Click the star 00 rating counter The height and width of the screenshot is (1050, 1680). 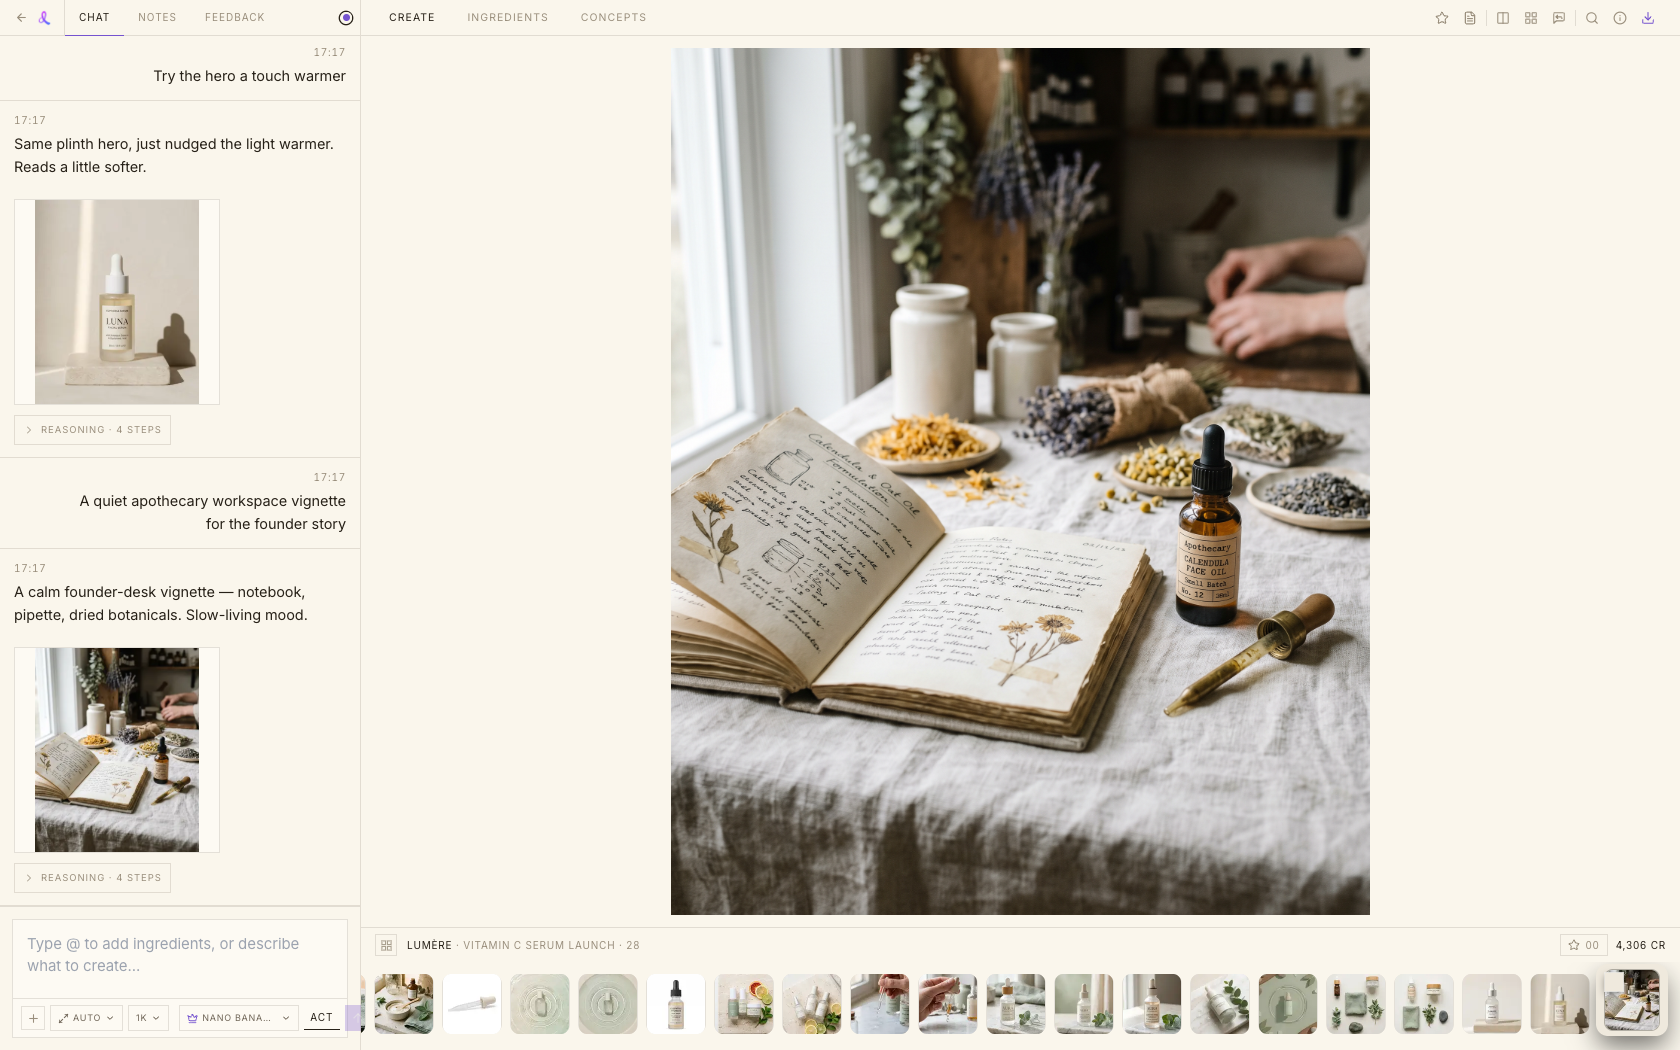[x=1583, y=945]
